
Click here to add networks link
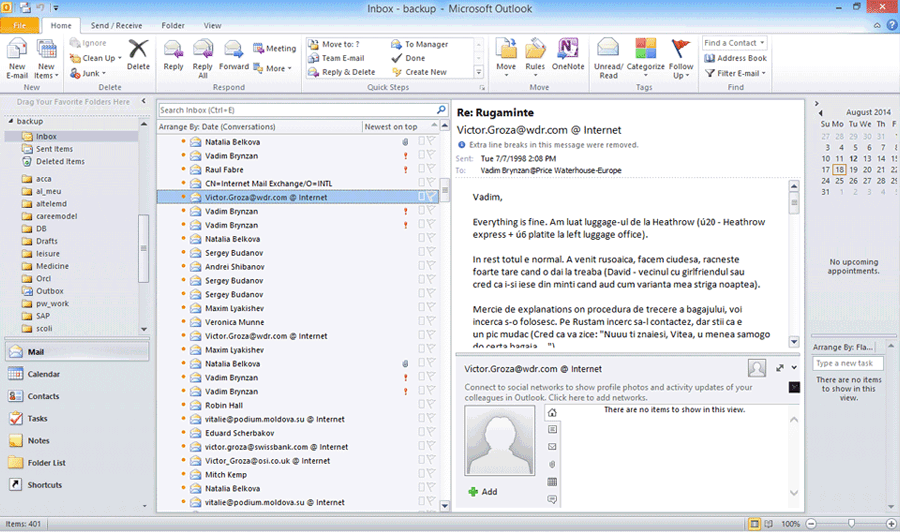(598, 398)
